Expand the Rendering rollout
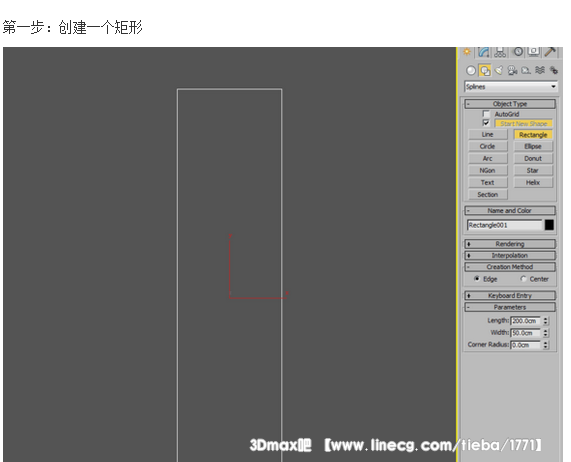Viewport: 571px width, 462px height. click(x=510, y=244)
